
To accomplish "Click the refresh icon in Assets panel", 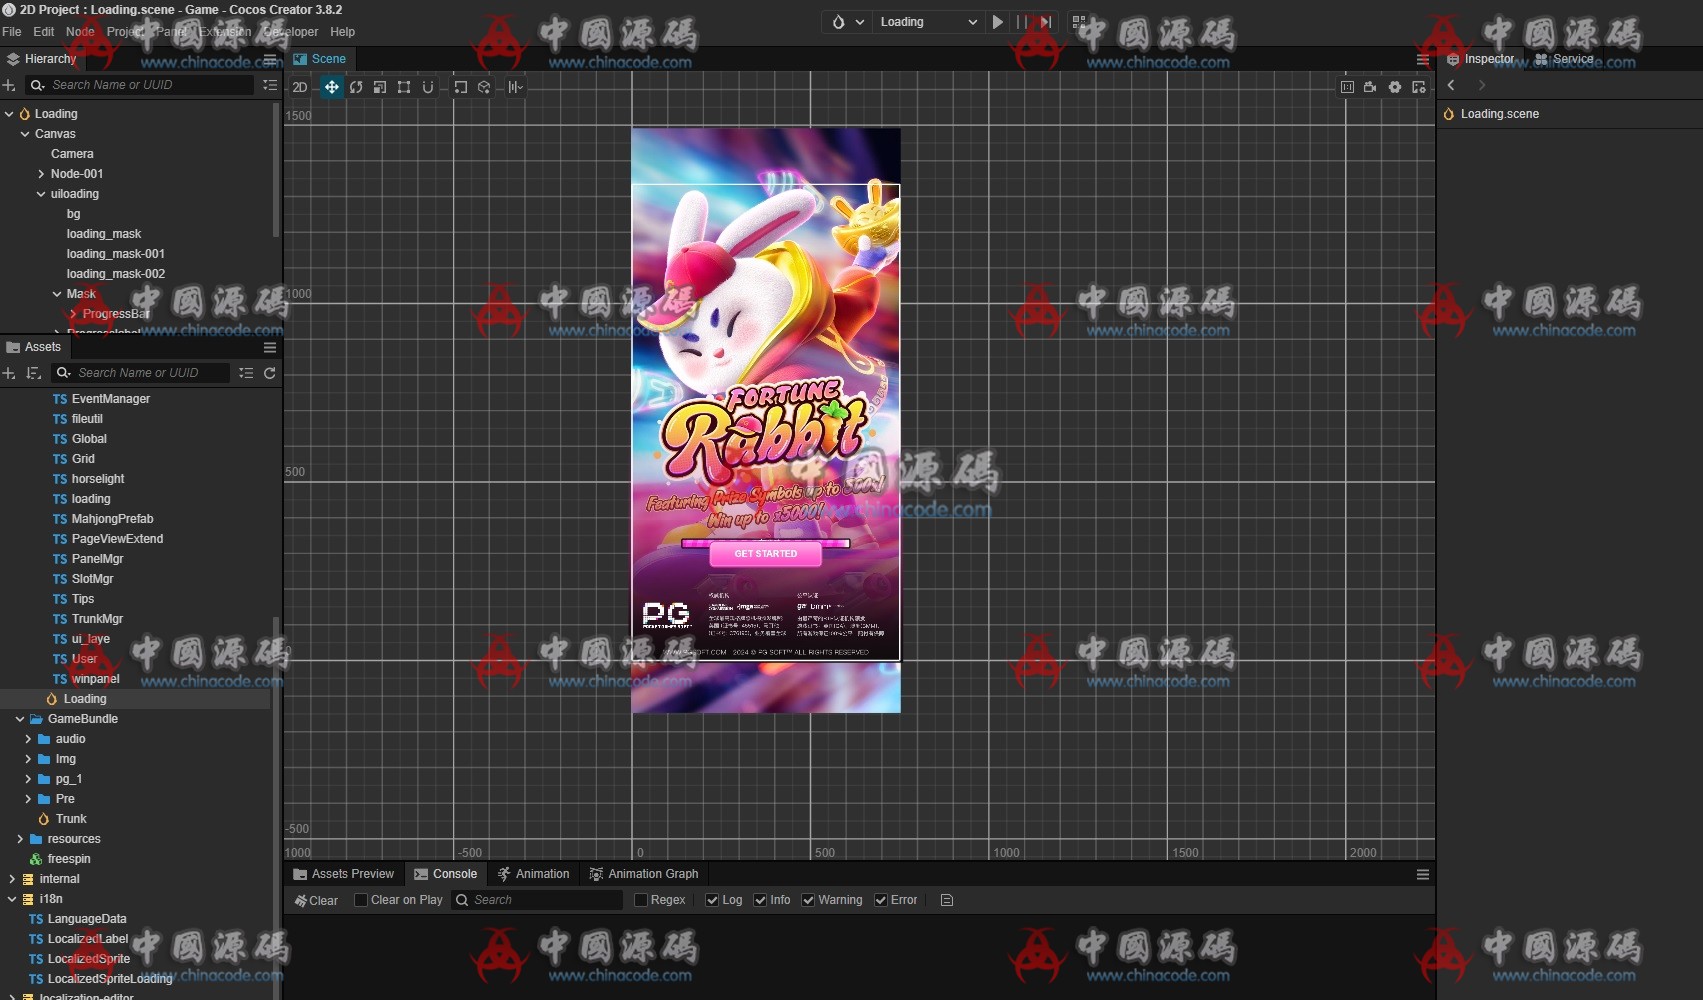I will 270,373.
